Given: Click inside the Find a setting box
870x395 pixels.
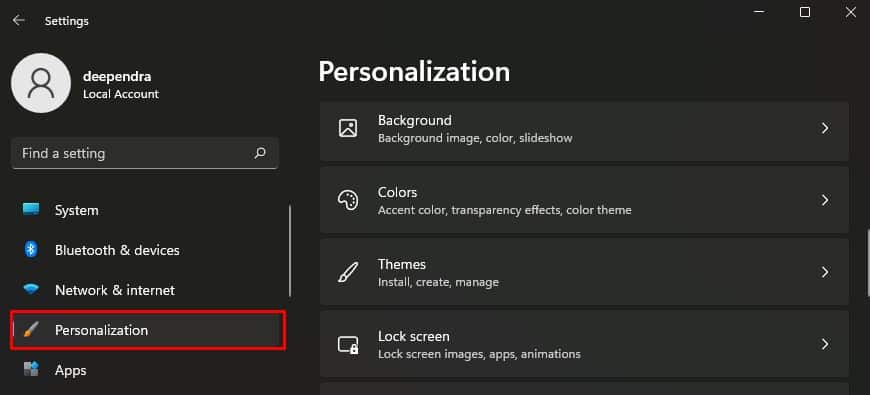Looking at the screenshot, I should point(145,153).
